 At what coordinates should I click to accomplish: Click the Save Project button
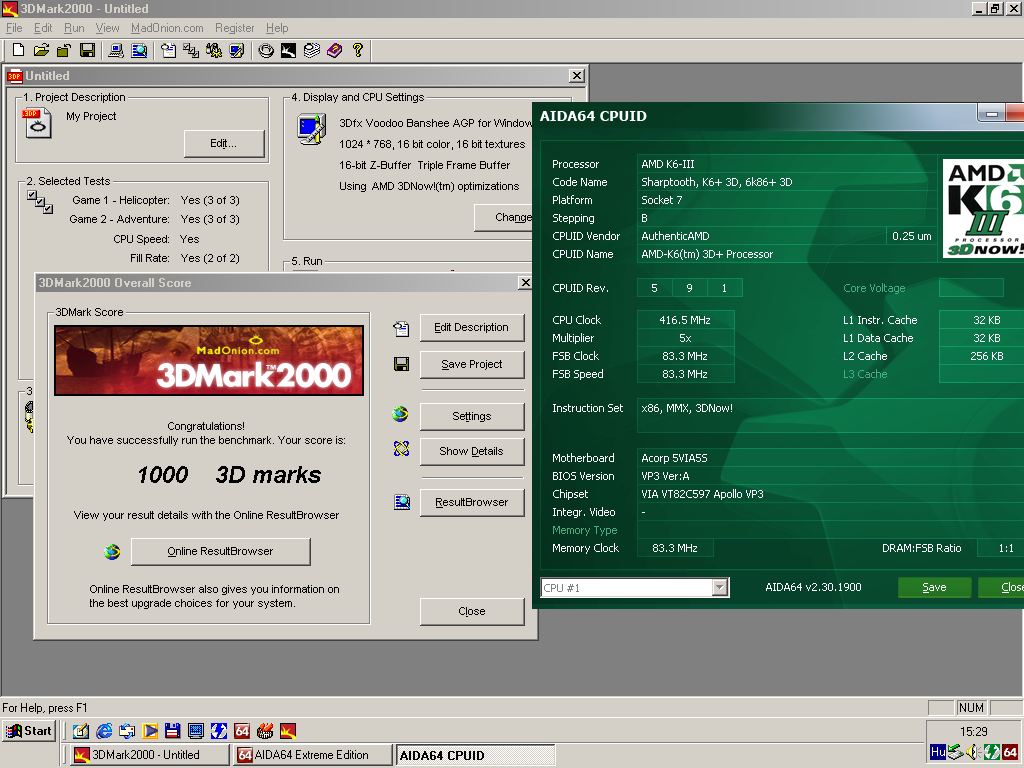[472, 364]
